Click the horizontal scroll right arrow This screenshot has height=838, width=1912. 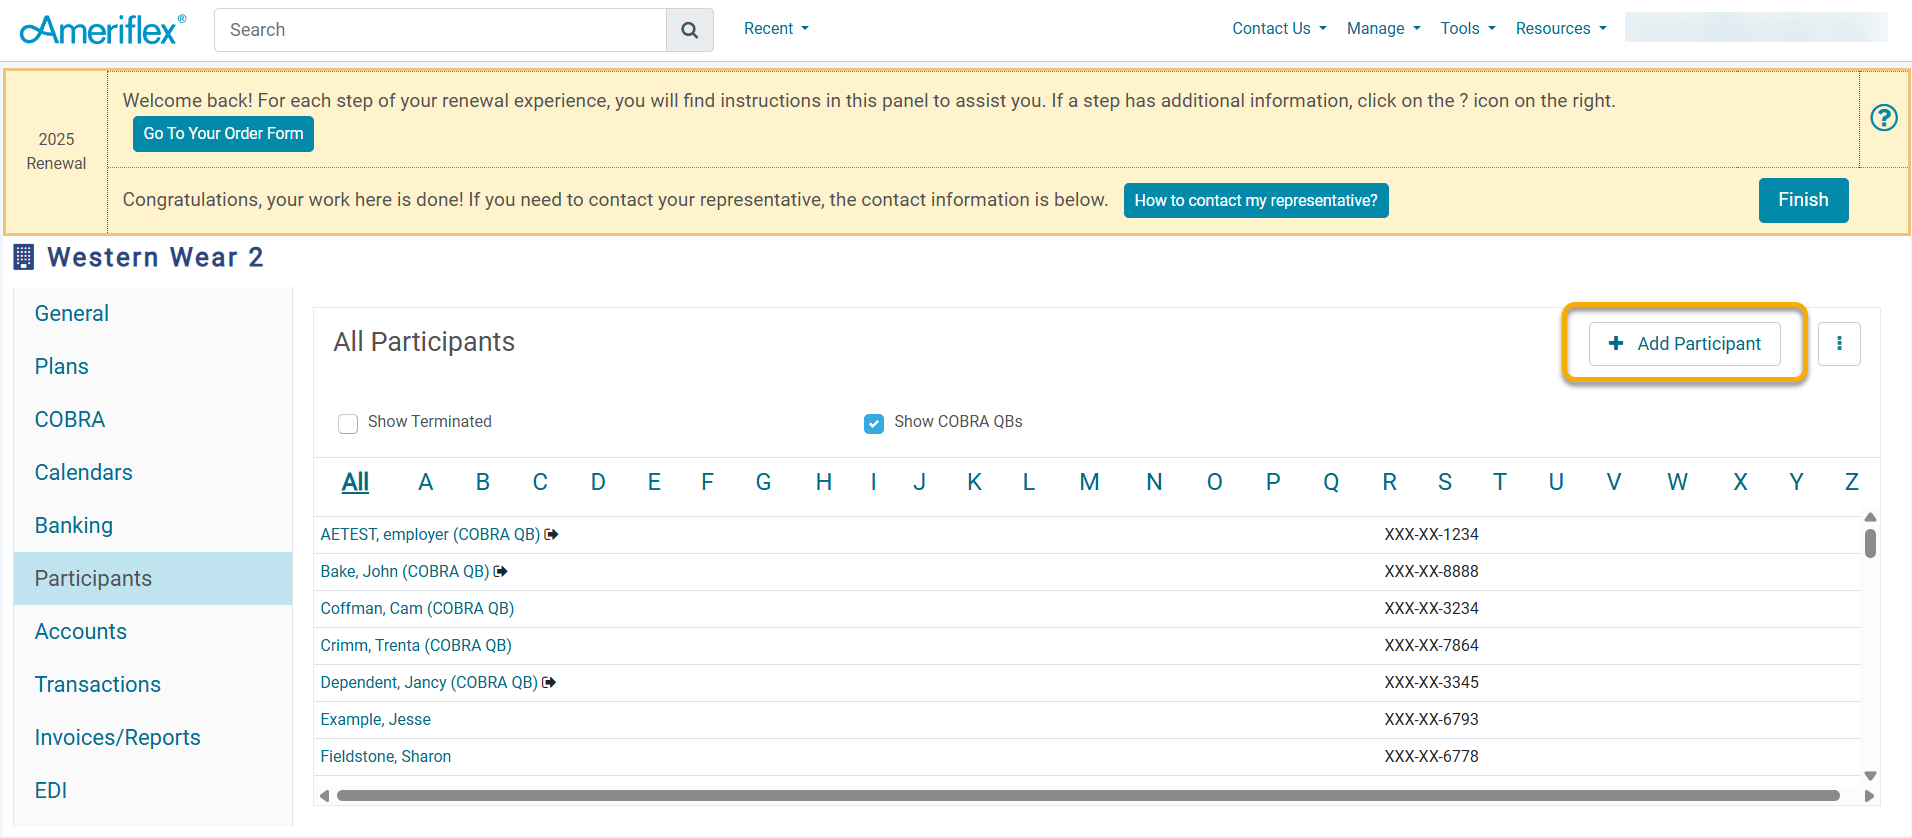point(1870,796)
